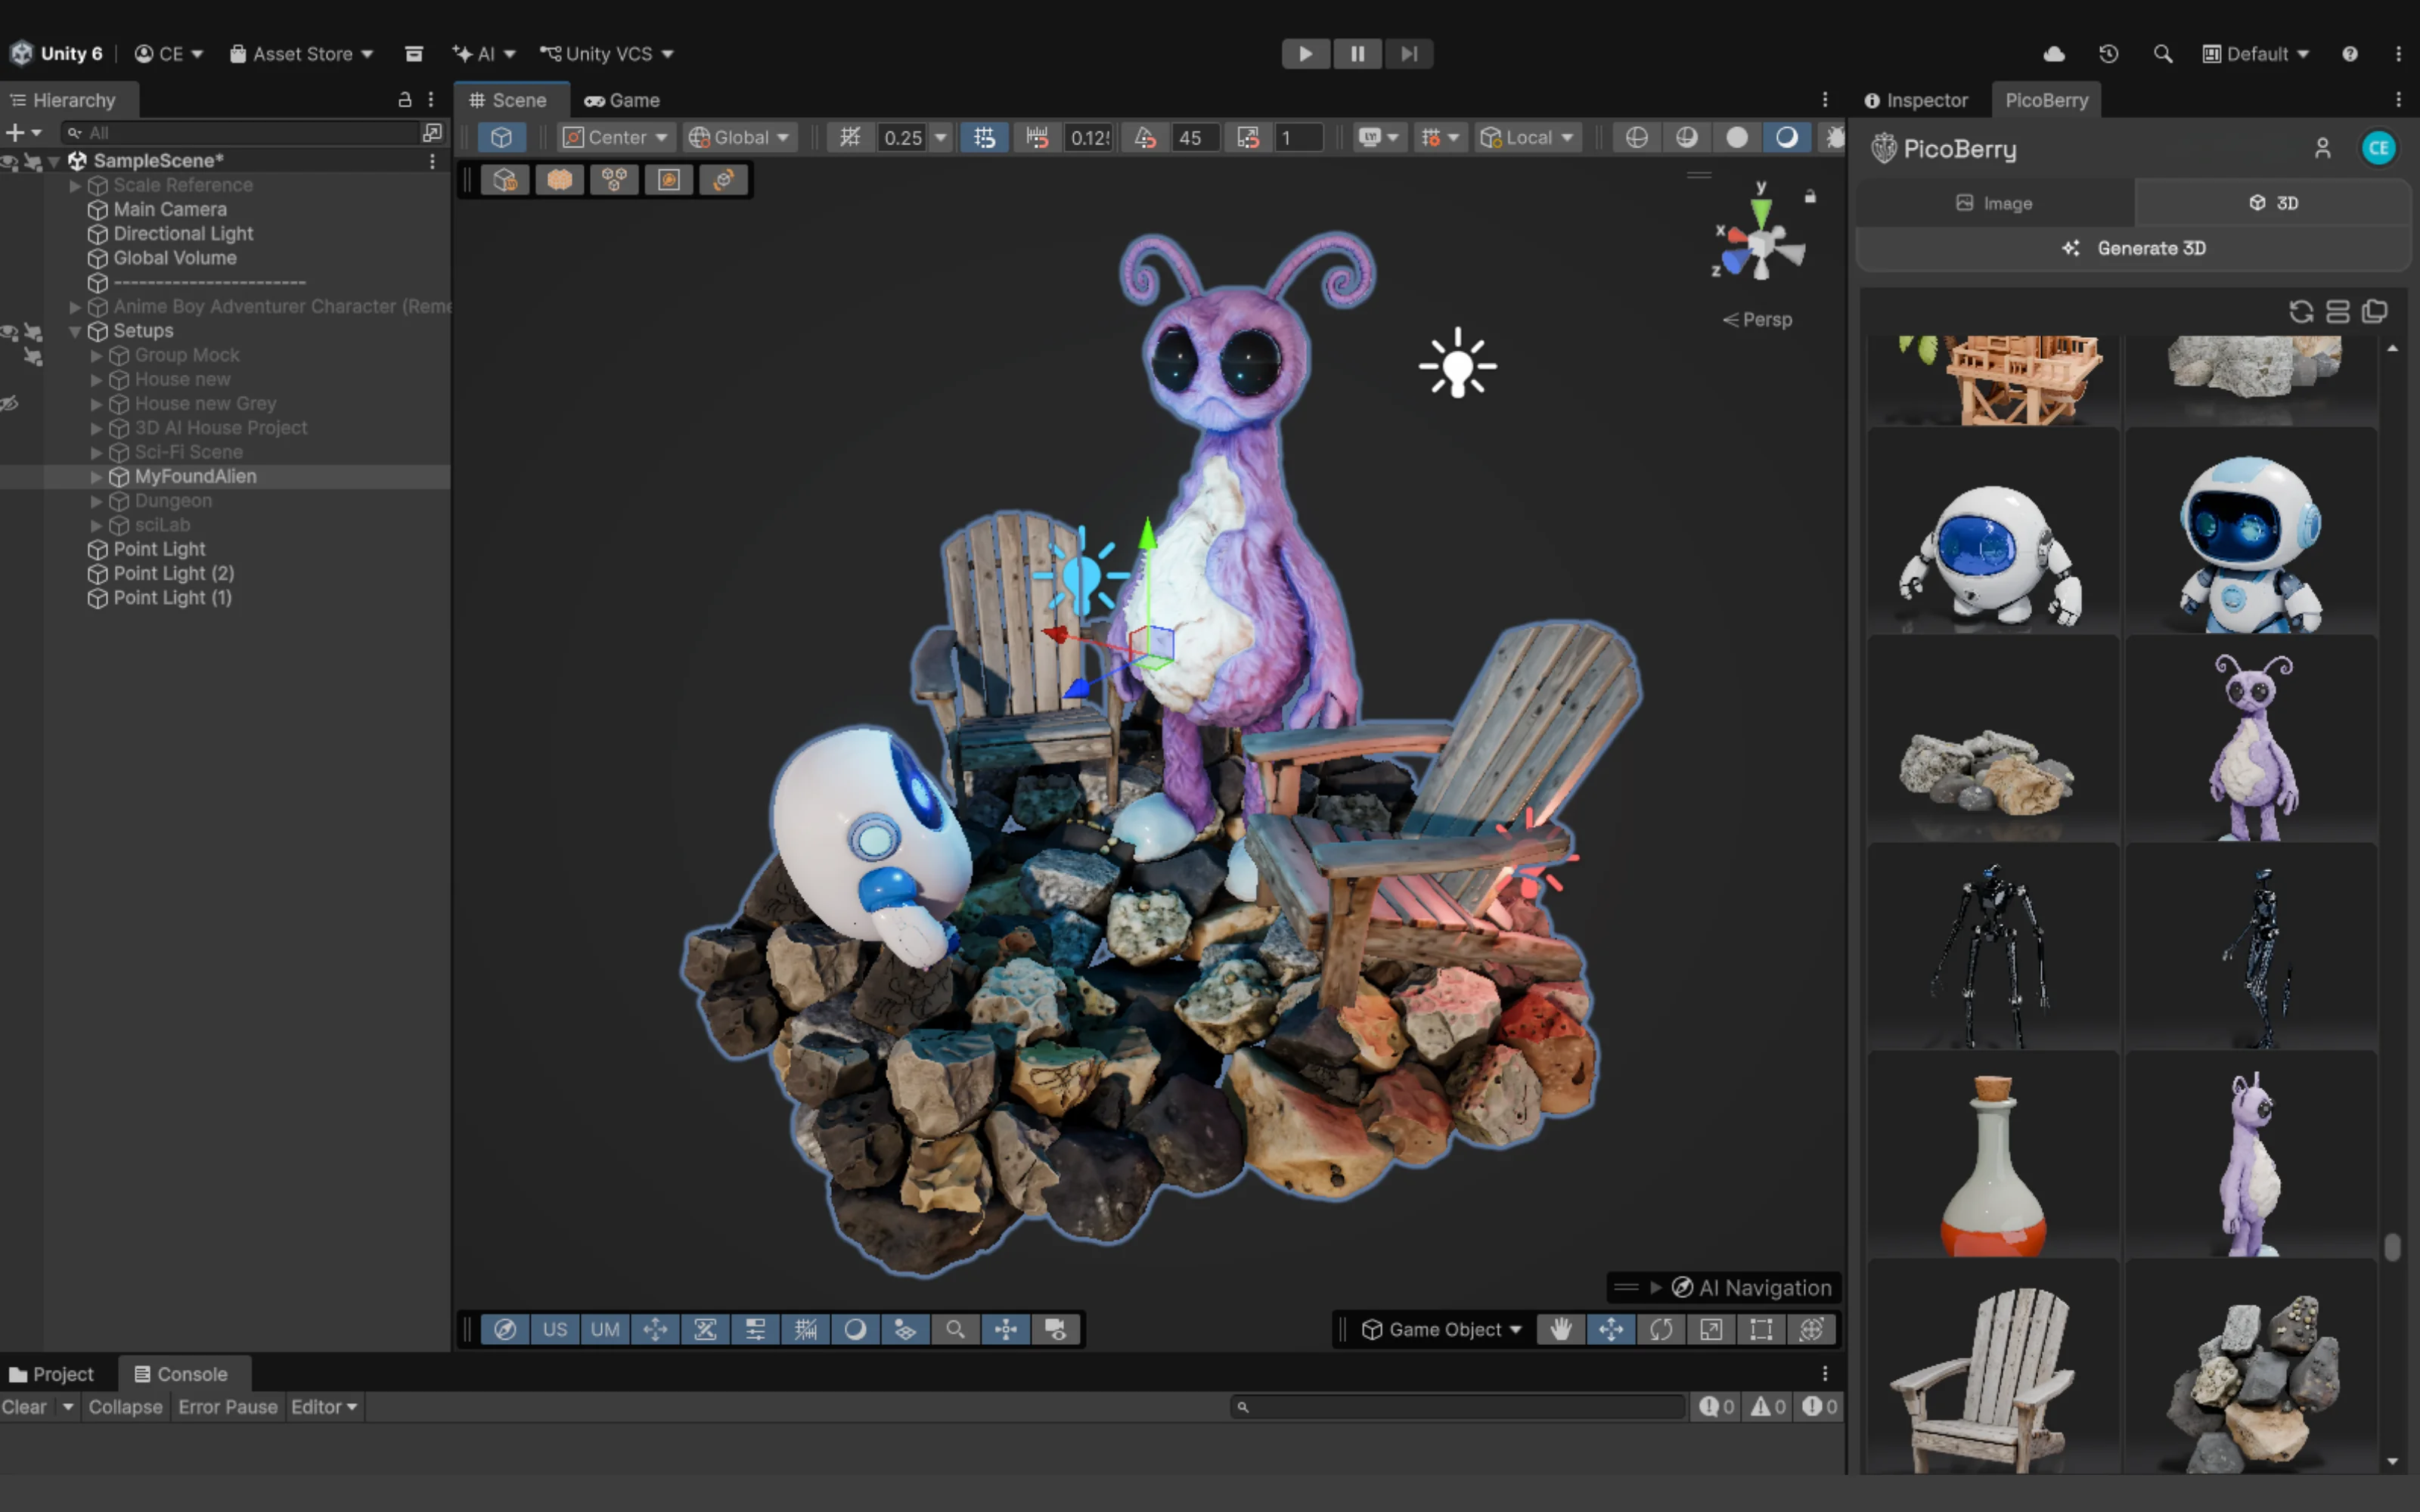Open the Unity VCS dropdown

tap(607, 54)
